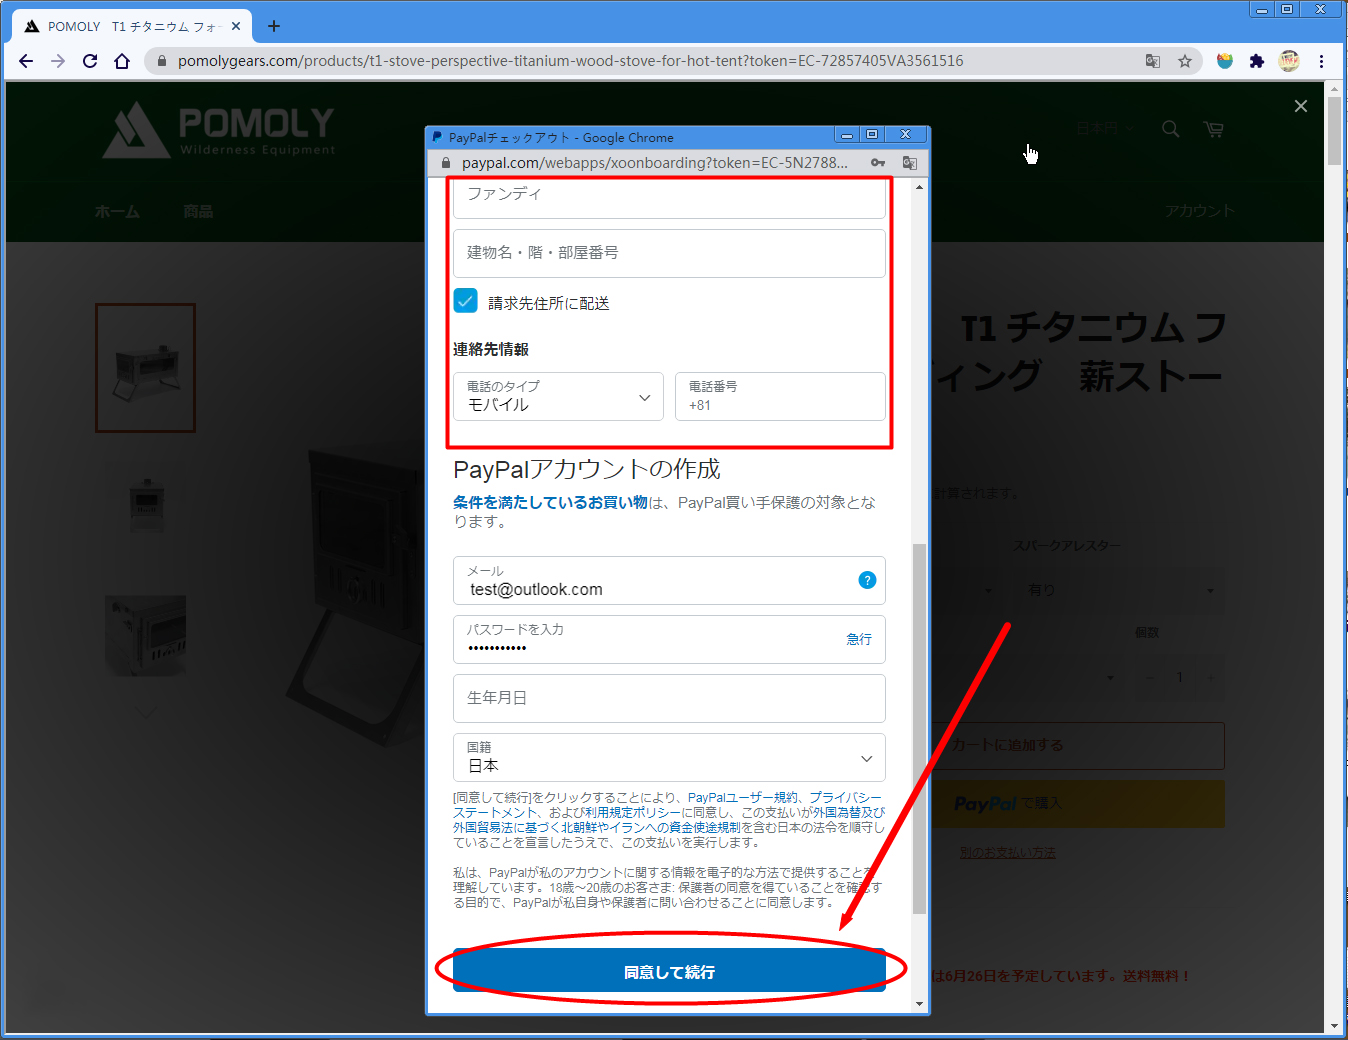Open 条件を満たしているお買い物 link

[x=550, y=502]
